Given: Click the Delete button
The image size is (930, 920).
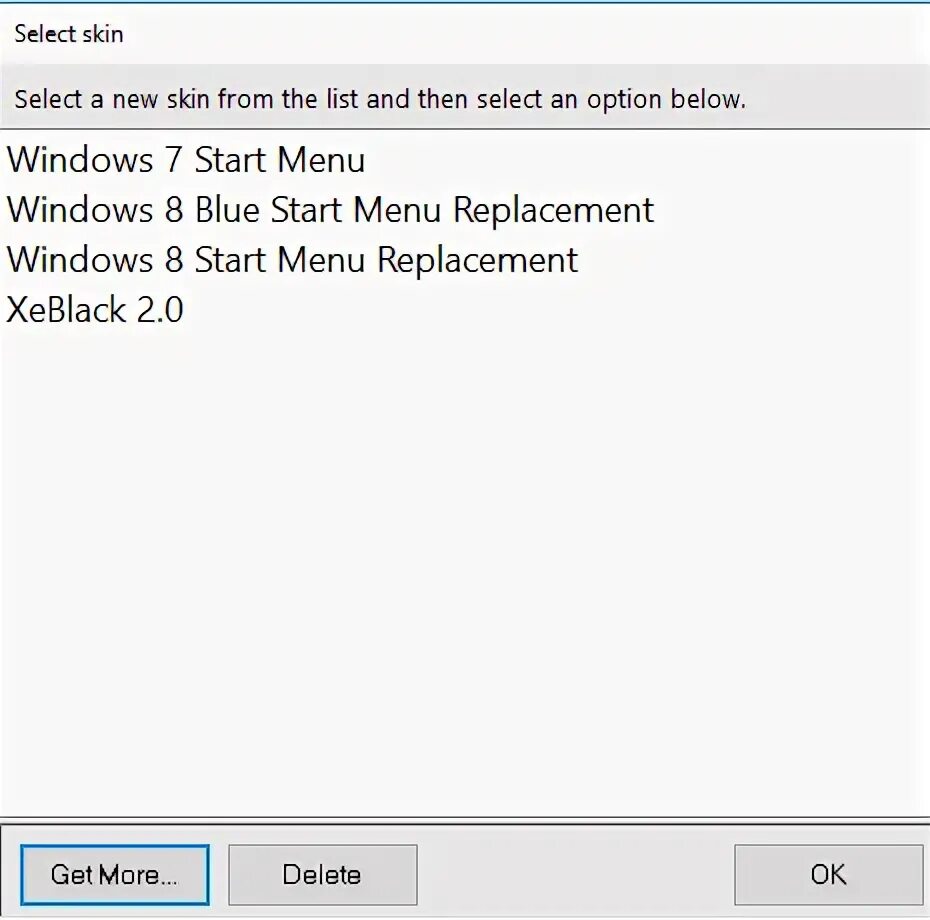Looking at the screenshot, I should (322, 875).
